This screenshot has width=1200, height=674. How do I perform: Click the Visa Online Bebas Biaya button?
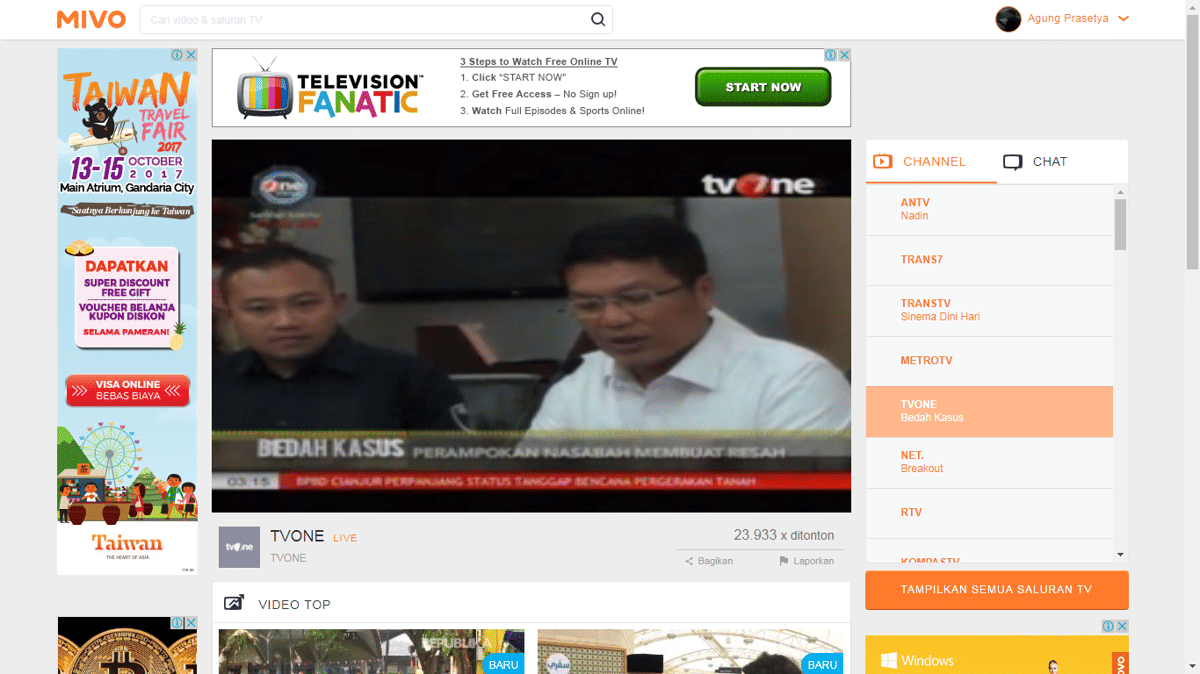click(127, 391)
